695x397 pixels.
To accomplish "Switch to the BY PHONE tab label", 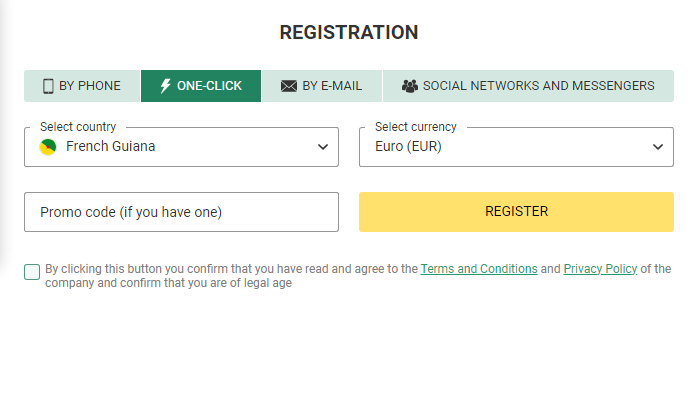I will (90, 86).
